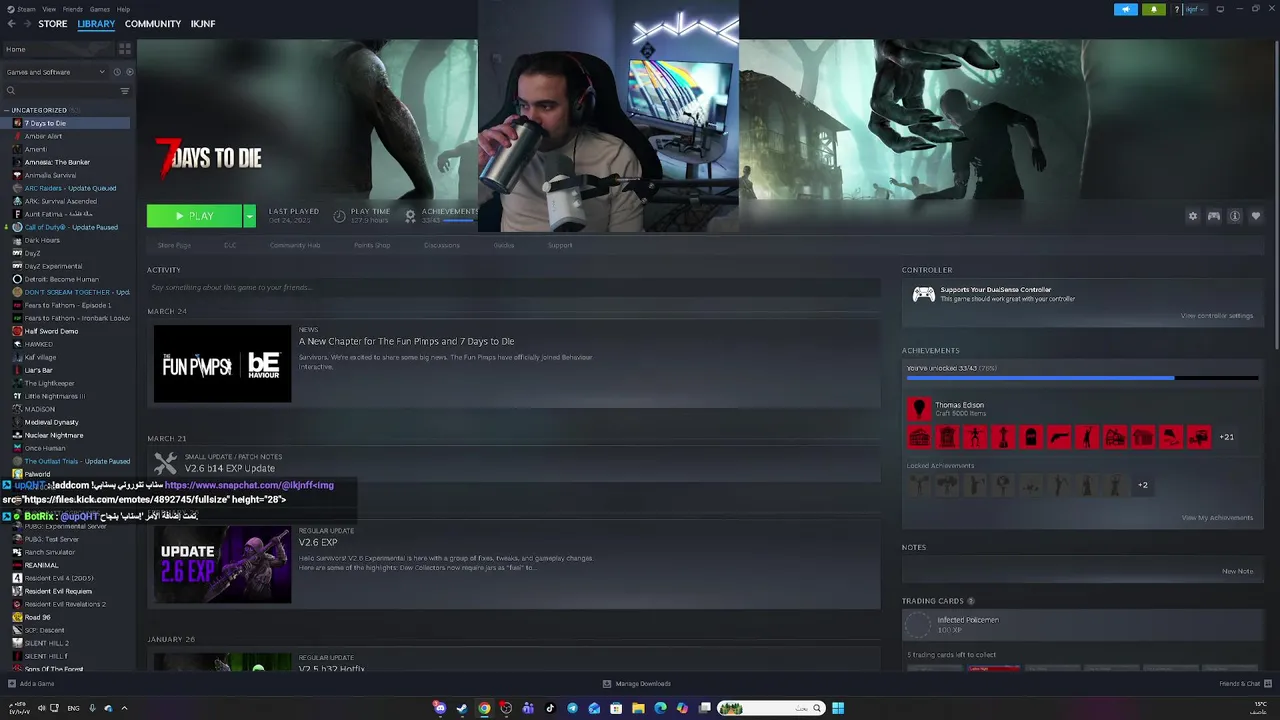
Task: Add game to favorites heart icon
Action: point(1256,216)
